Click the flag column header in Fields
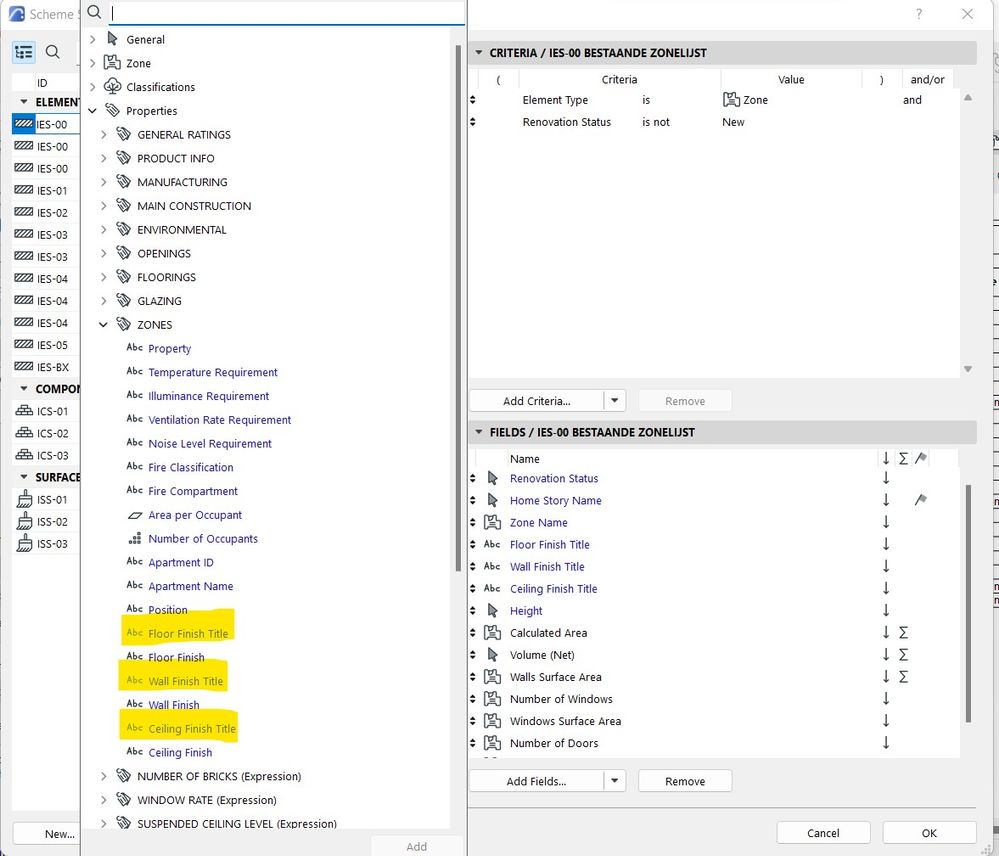This screenshot has height=856, width=999. point(921,459)
